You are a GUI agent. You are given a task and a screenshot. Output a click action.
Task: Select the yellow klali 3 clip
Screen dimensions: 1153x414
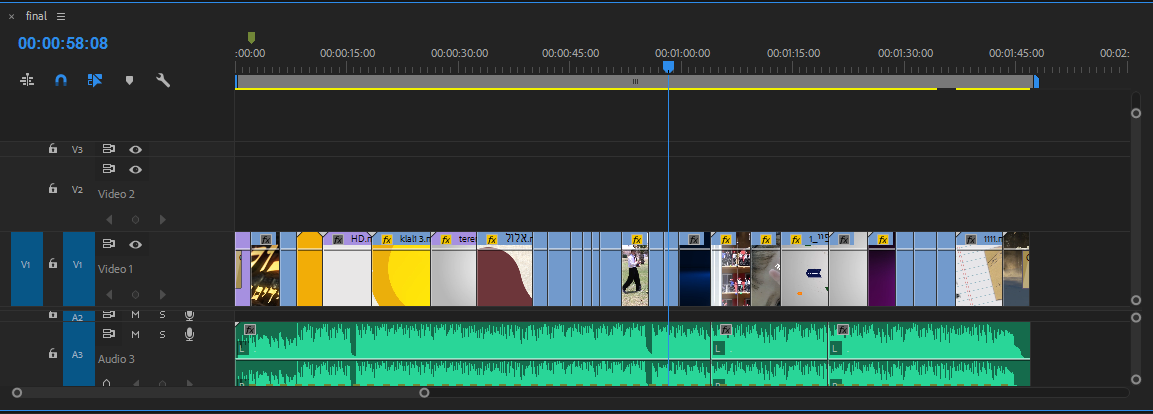coord(401,269)
